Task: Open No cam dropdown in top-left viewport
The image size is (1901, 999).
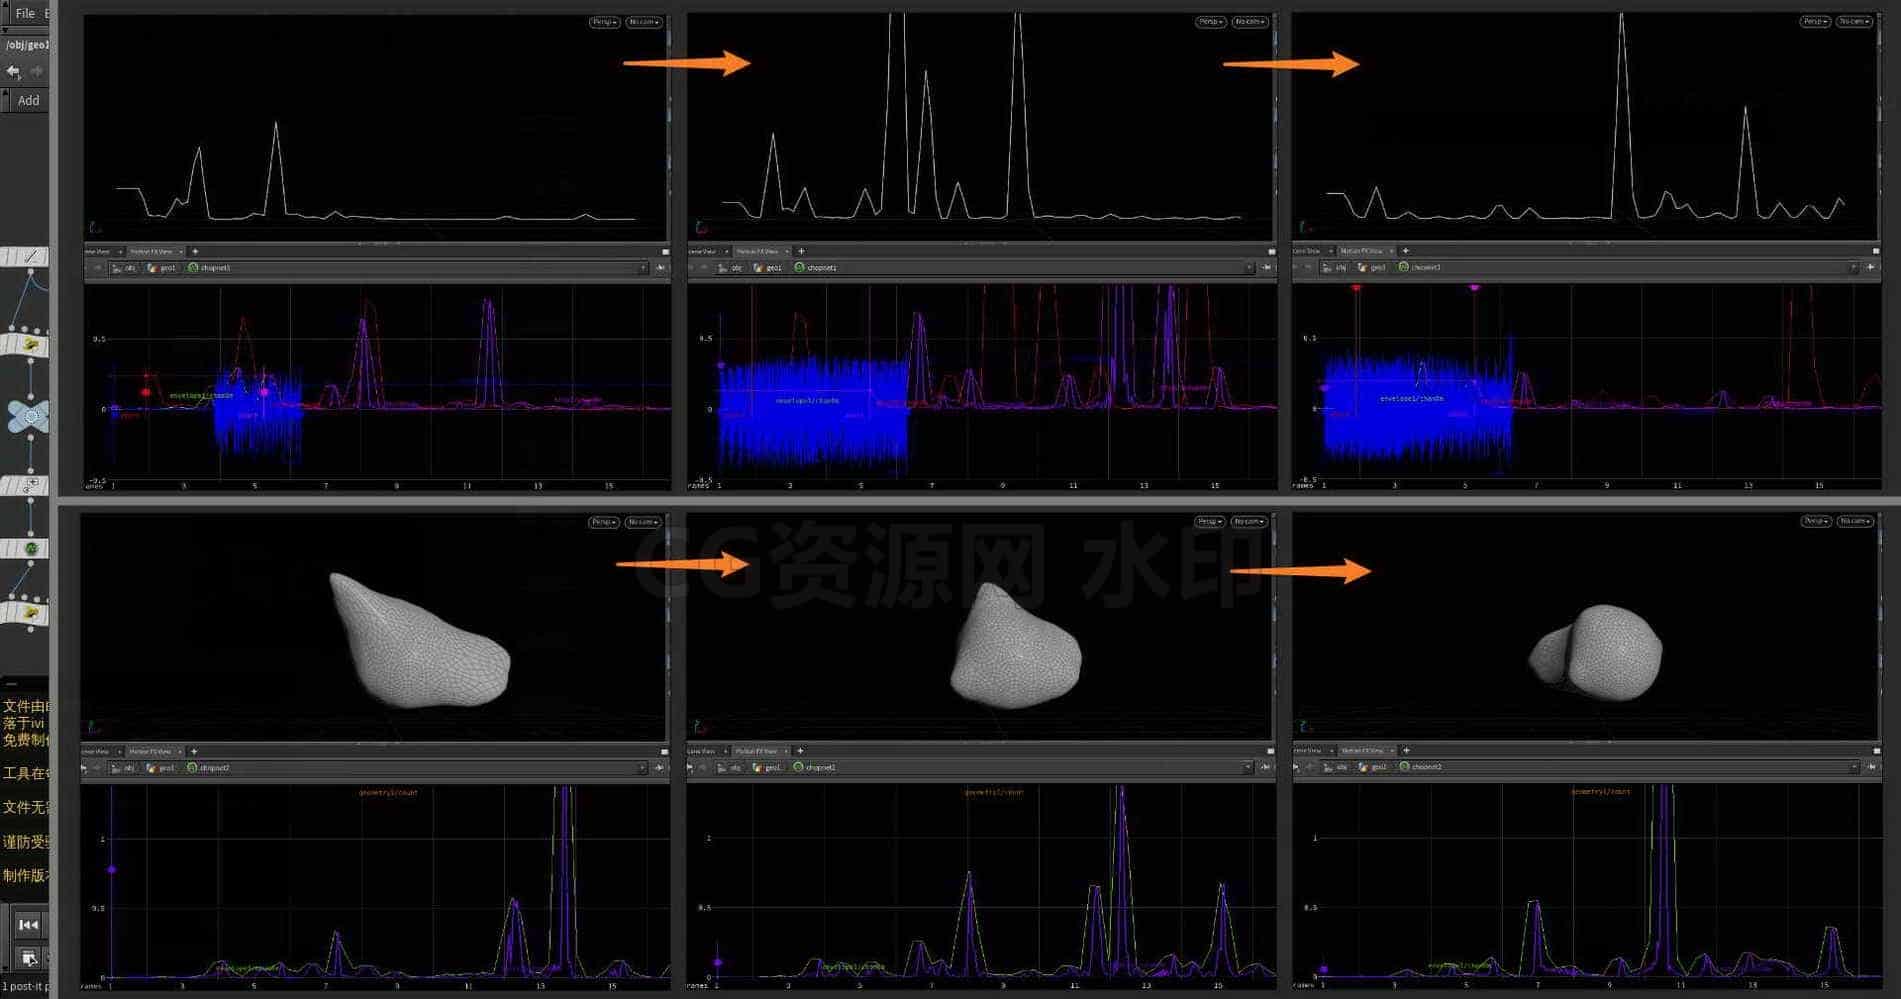Action: (643, 22)
